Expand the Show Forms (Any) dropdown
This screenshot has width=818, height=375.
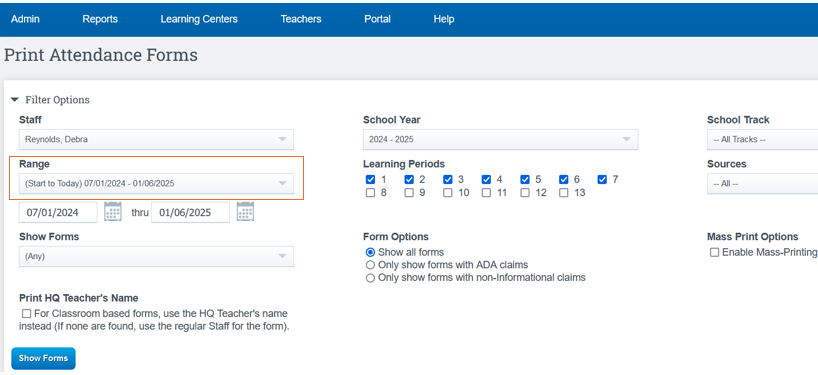[157, 257]
